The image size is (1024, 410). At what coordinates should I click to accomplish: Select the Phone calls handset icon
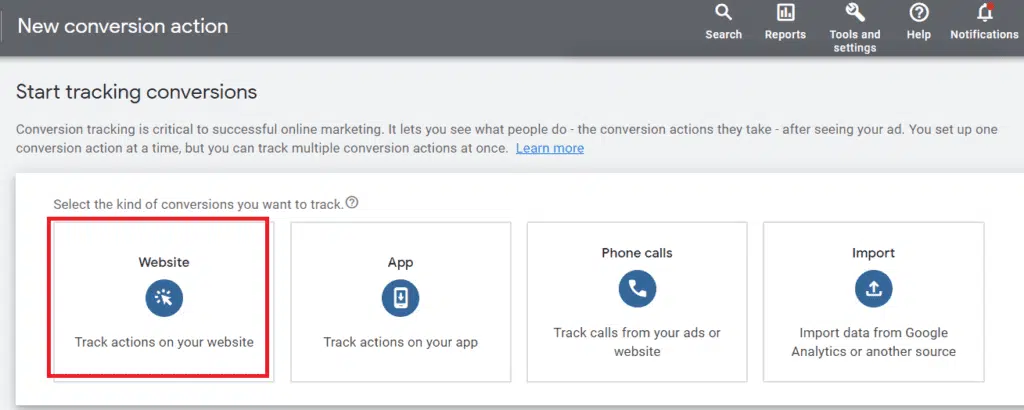(x=637, y=289)
